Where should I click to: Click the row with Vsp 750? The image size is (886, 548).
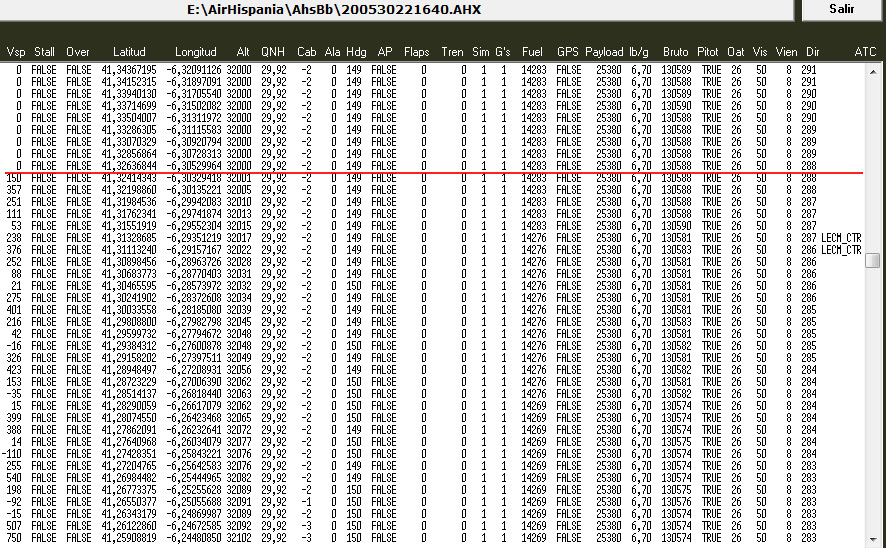400,537
